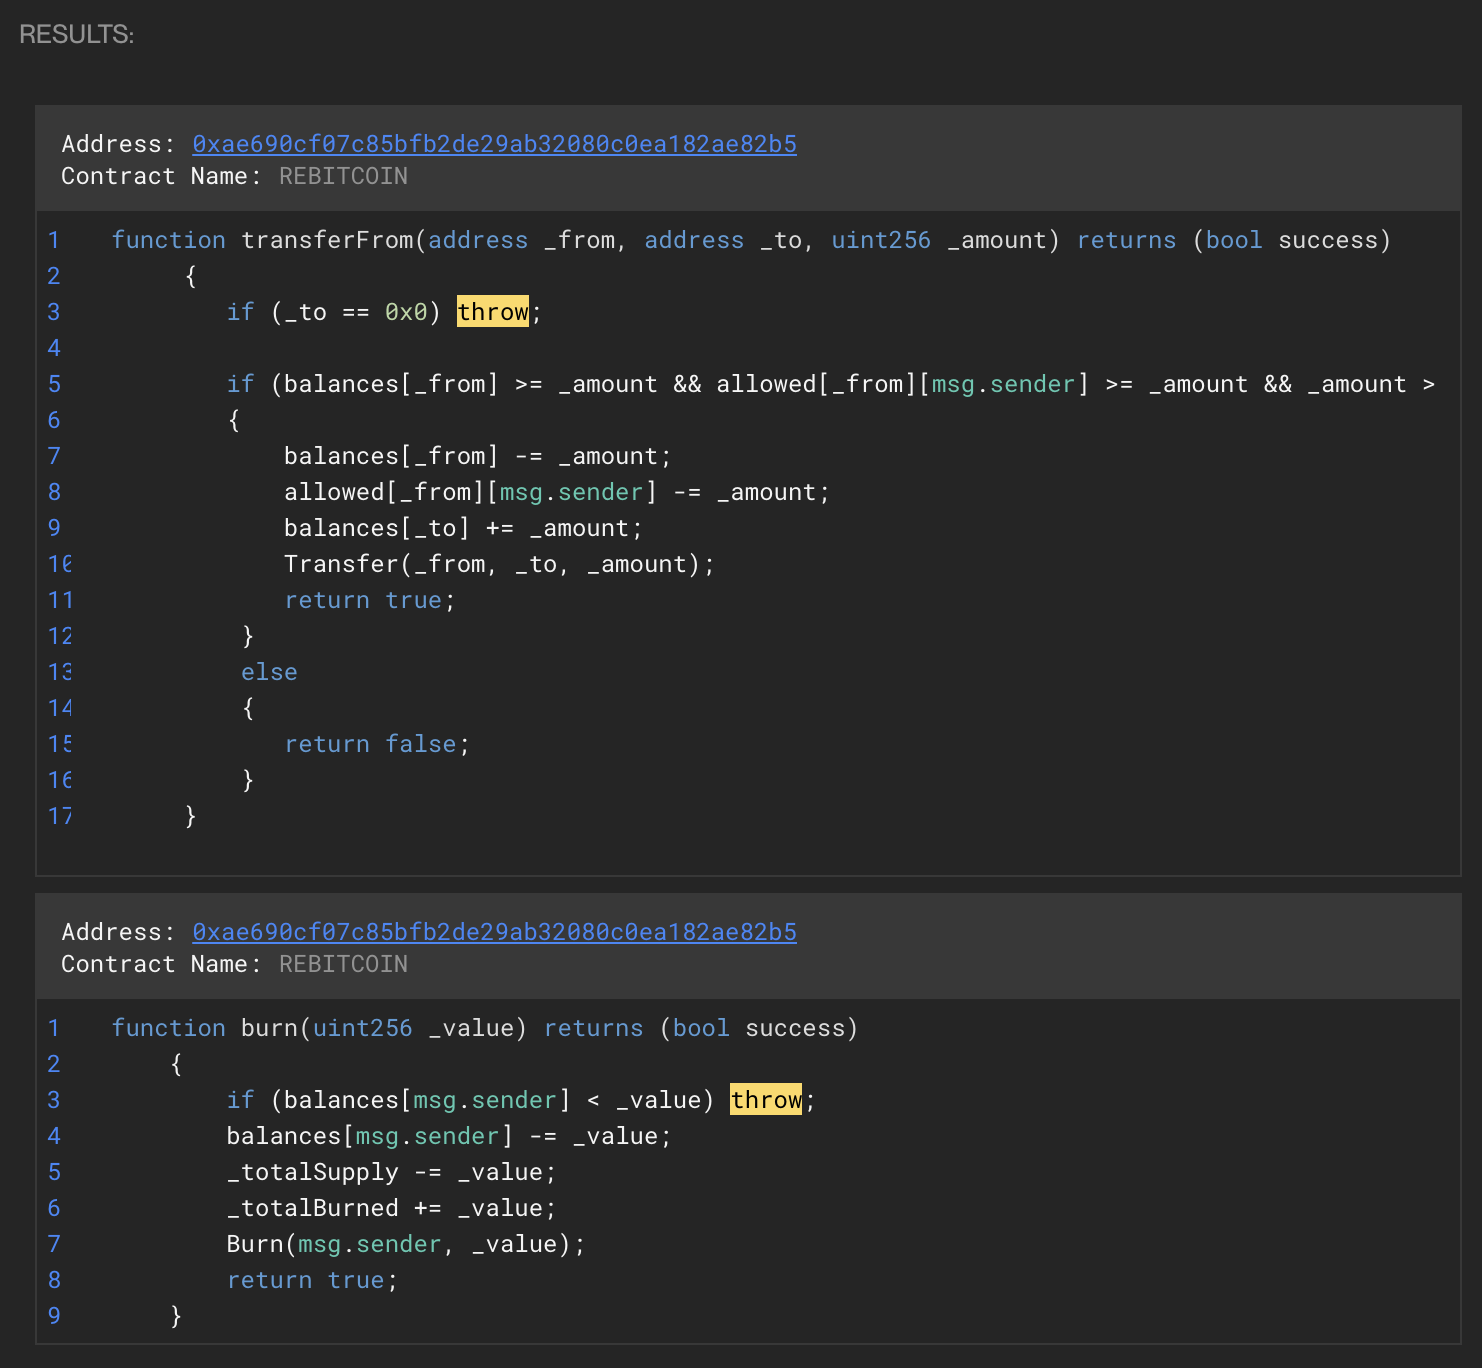The width and height of the screenshot is (1482, 1368).
Task: Click the '_totalSupply -= _value' line
Action: (x=391, y=1172)
